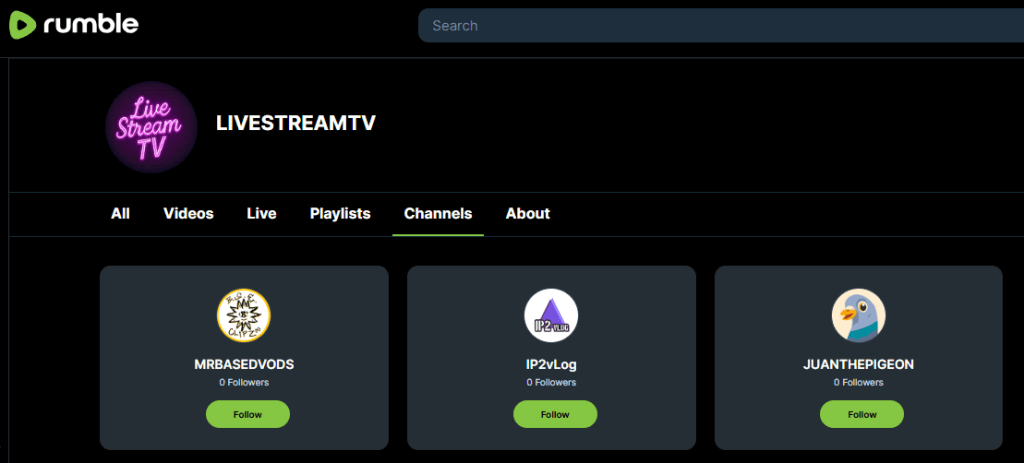The height and width of the screenshot is (463, 1024).
Task: Click the MRBASEDVODS channel name
Action: (x=244, y=365)
